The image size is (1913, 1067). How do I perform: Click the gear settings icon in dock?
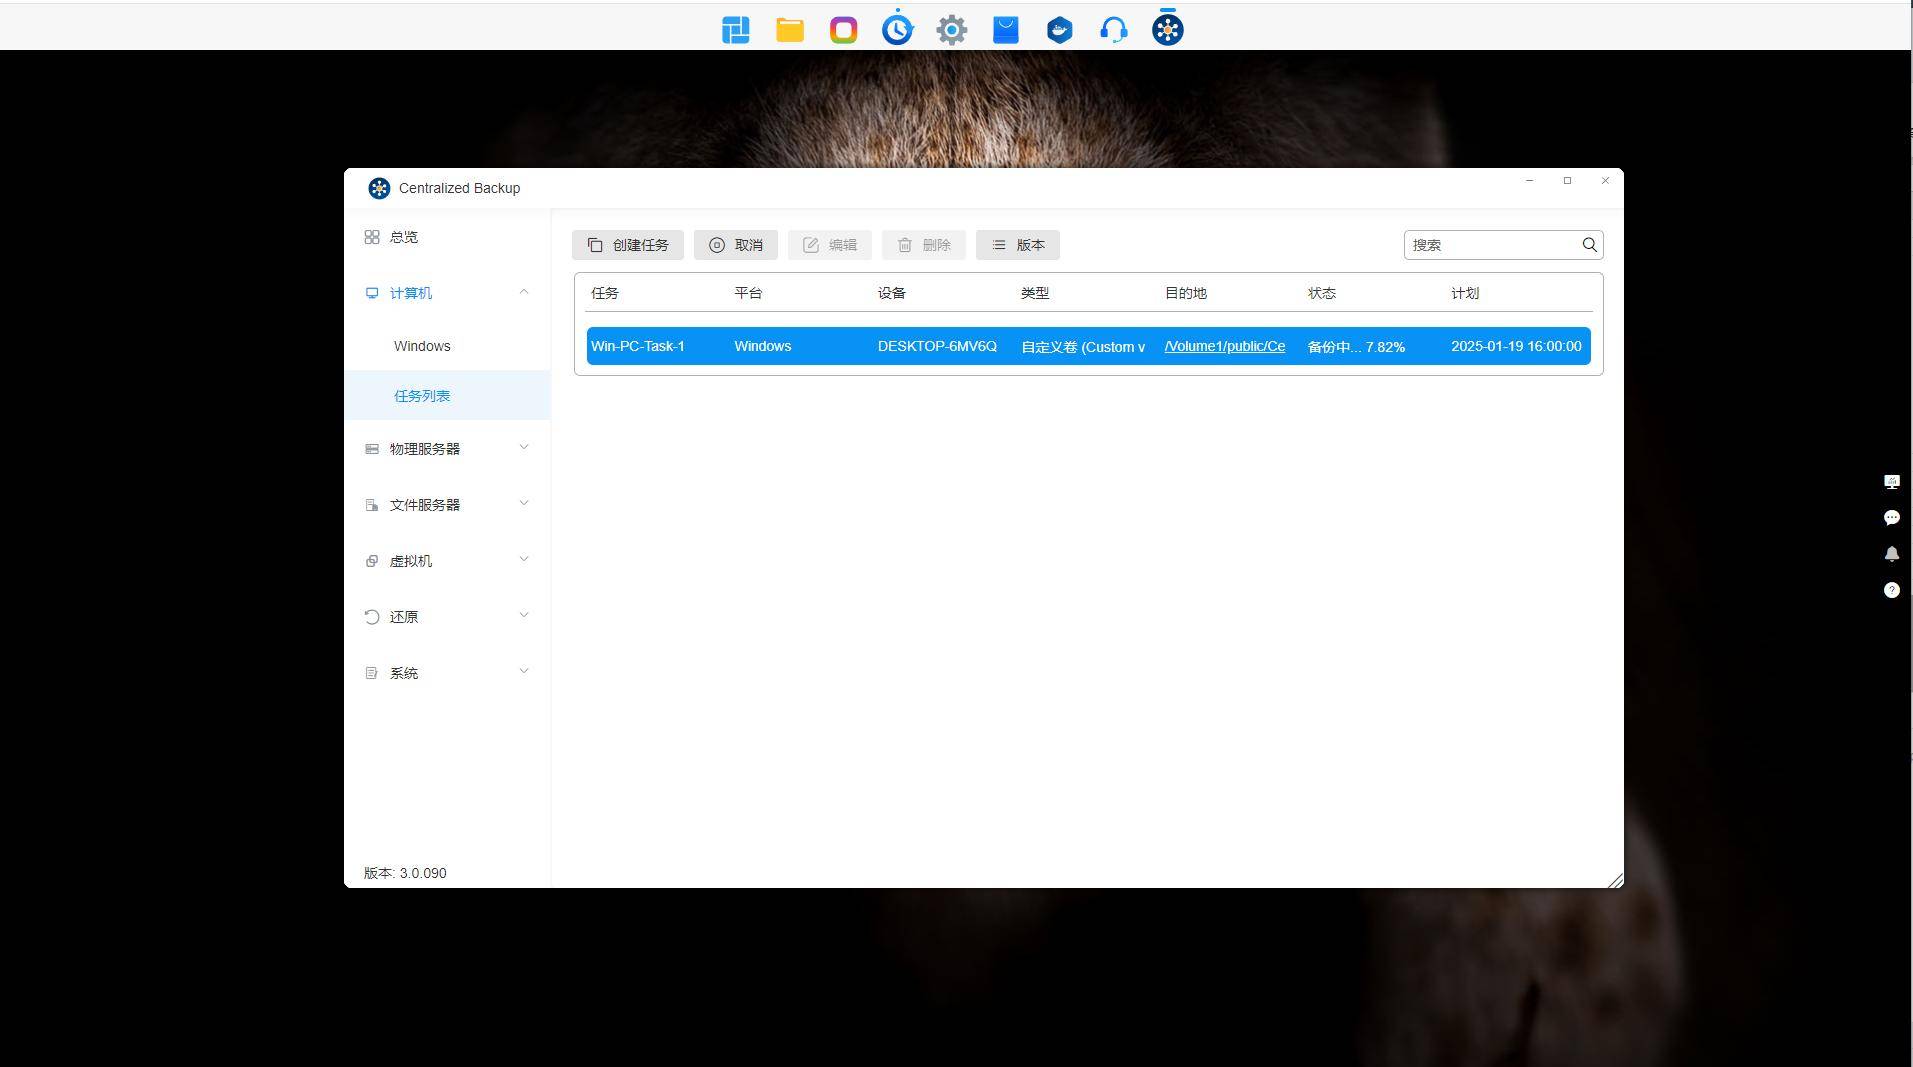click(x=951, y=30)
